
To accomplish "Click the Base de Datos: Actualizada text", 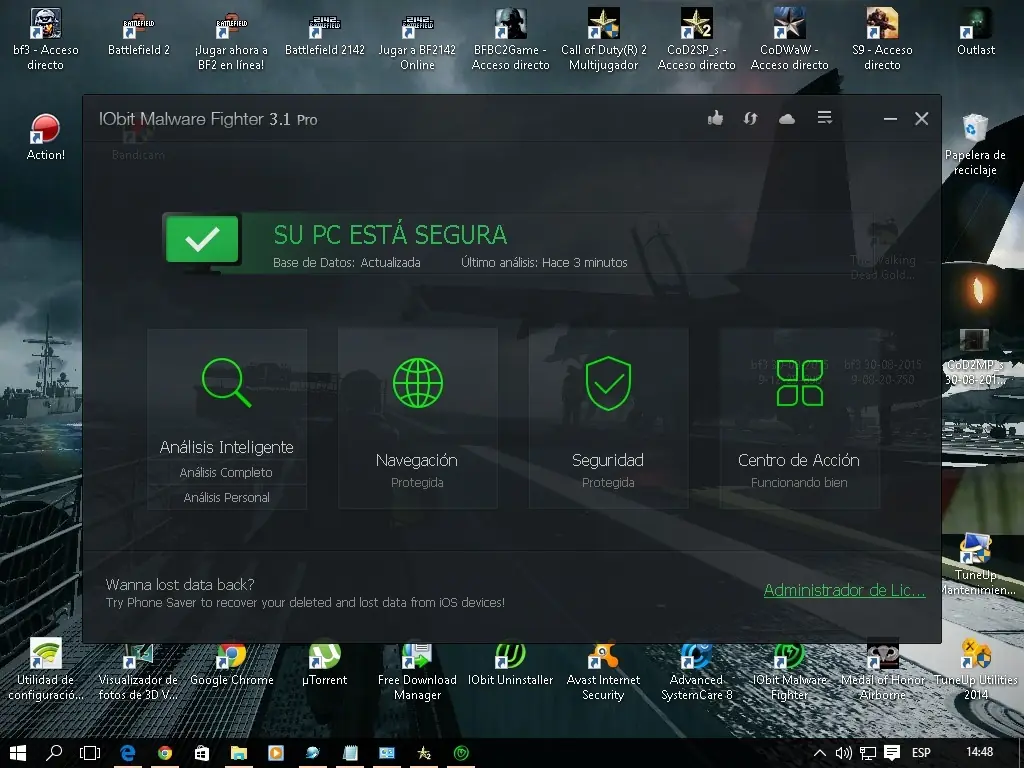I will 347,263.
